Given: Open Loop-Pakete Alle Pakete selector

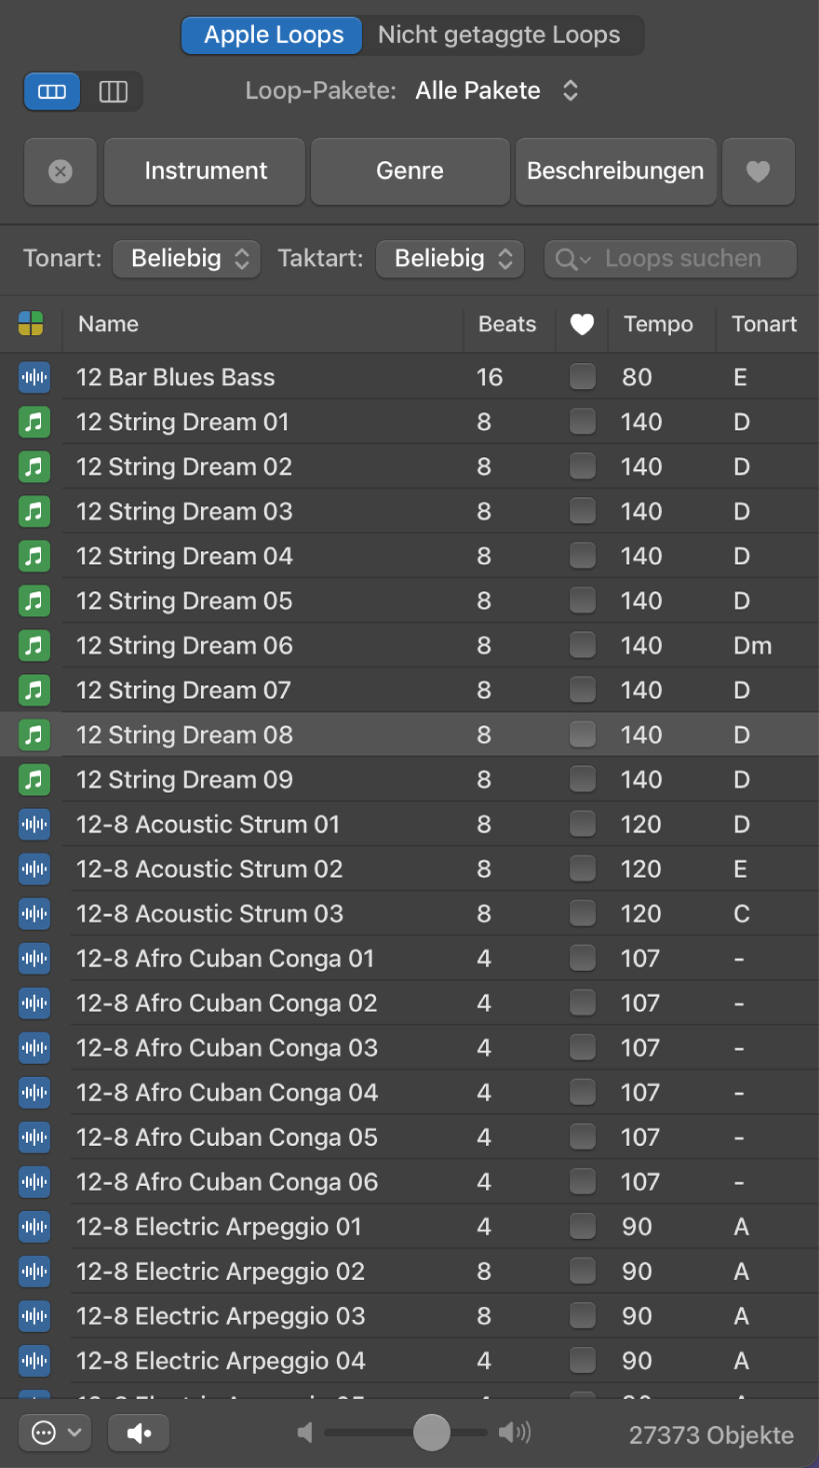Looking at the screenshot, I should pyautogui.click(x=497, y=91).
